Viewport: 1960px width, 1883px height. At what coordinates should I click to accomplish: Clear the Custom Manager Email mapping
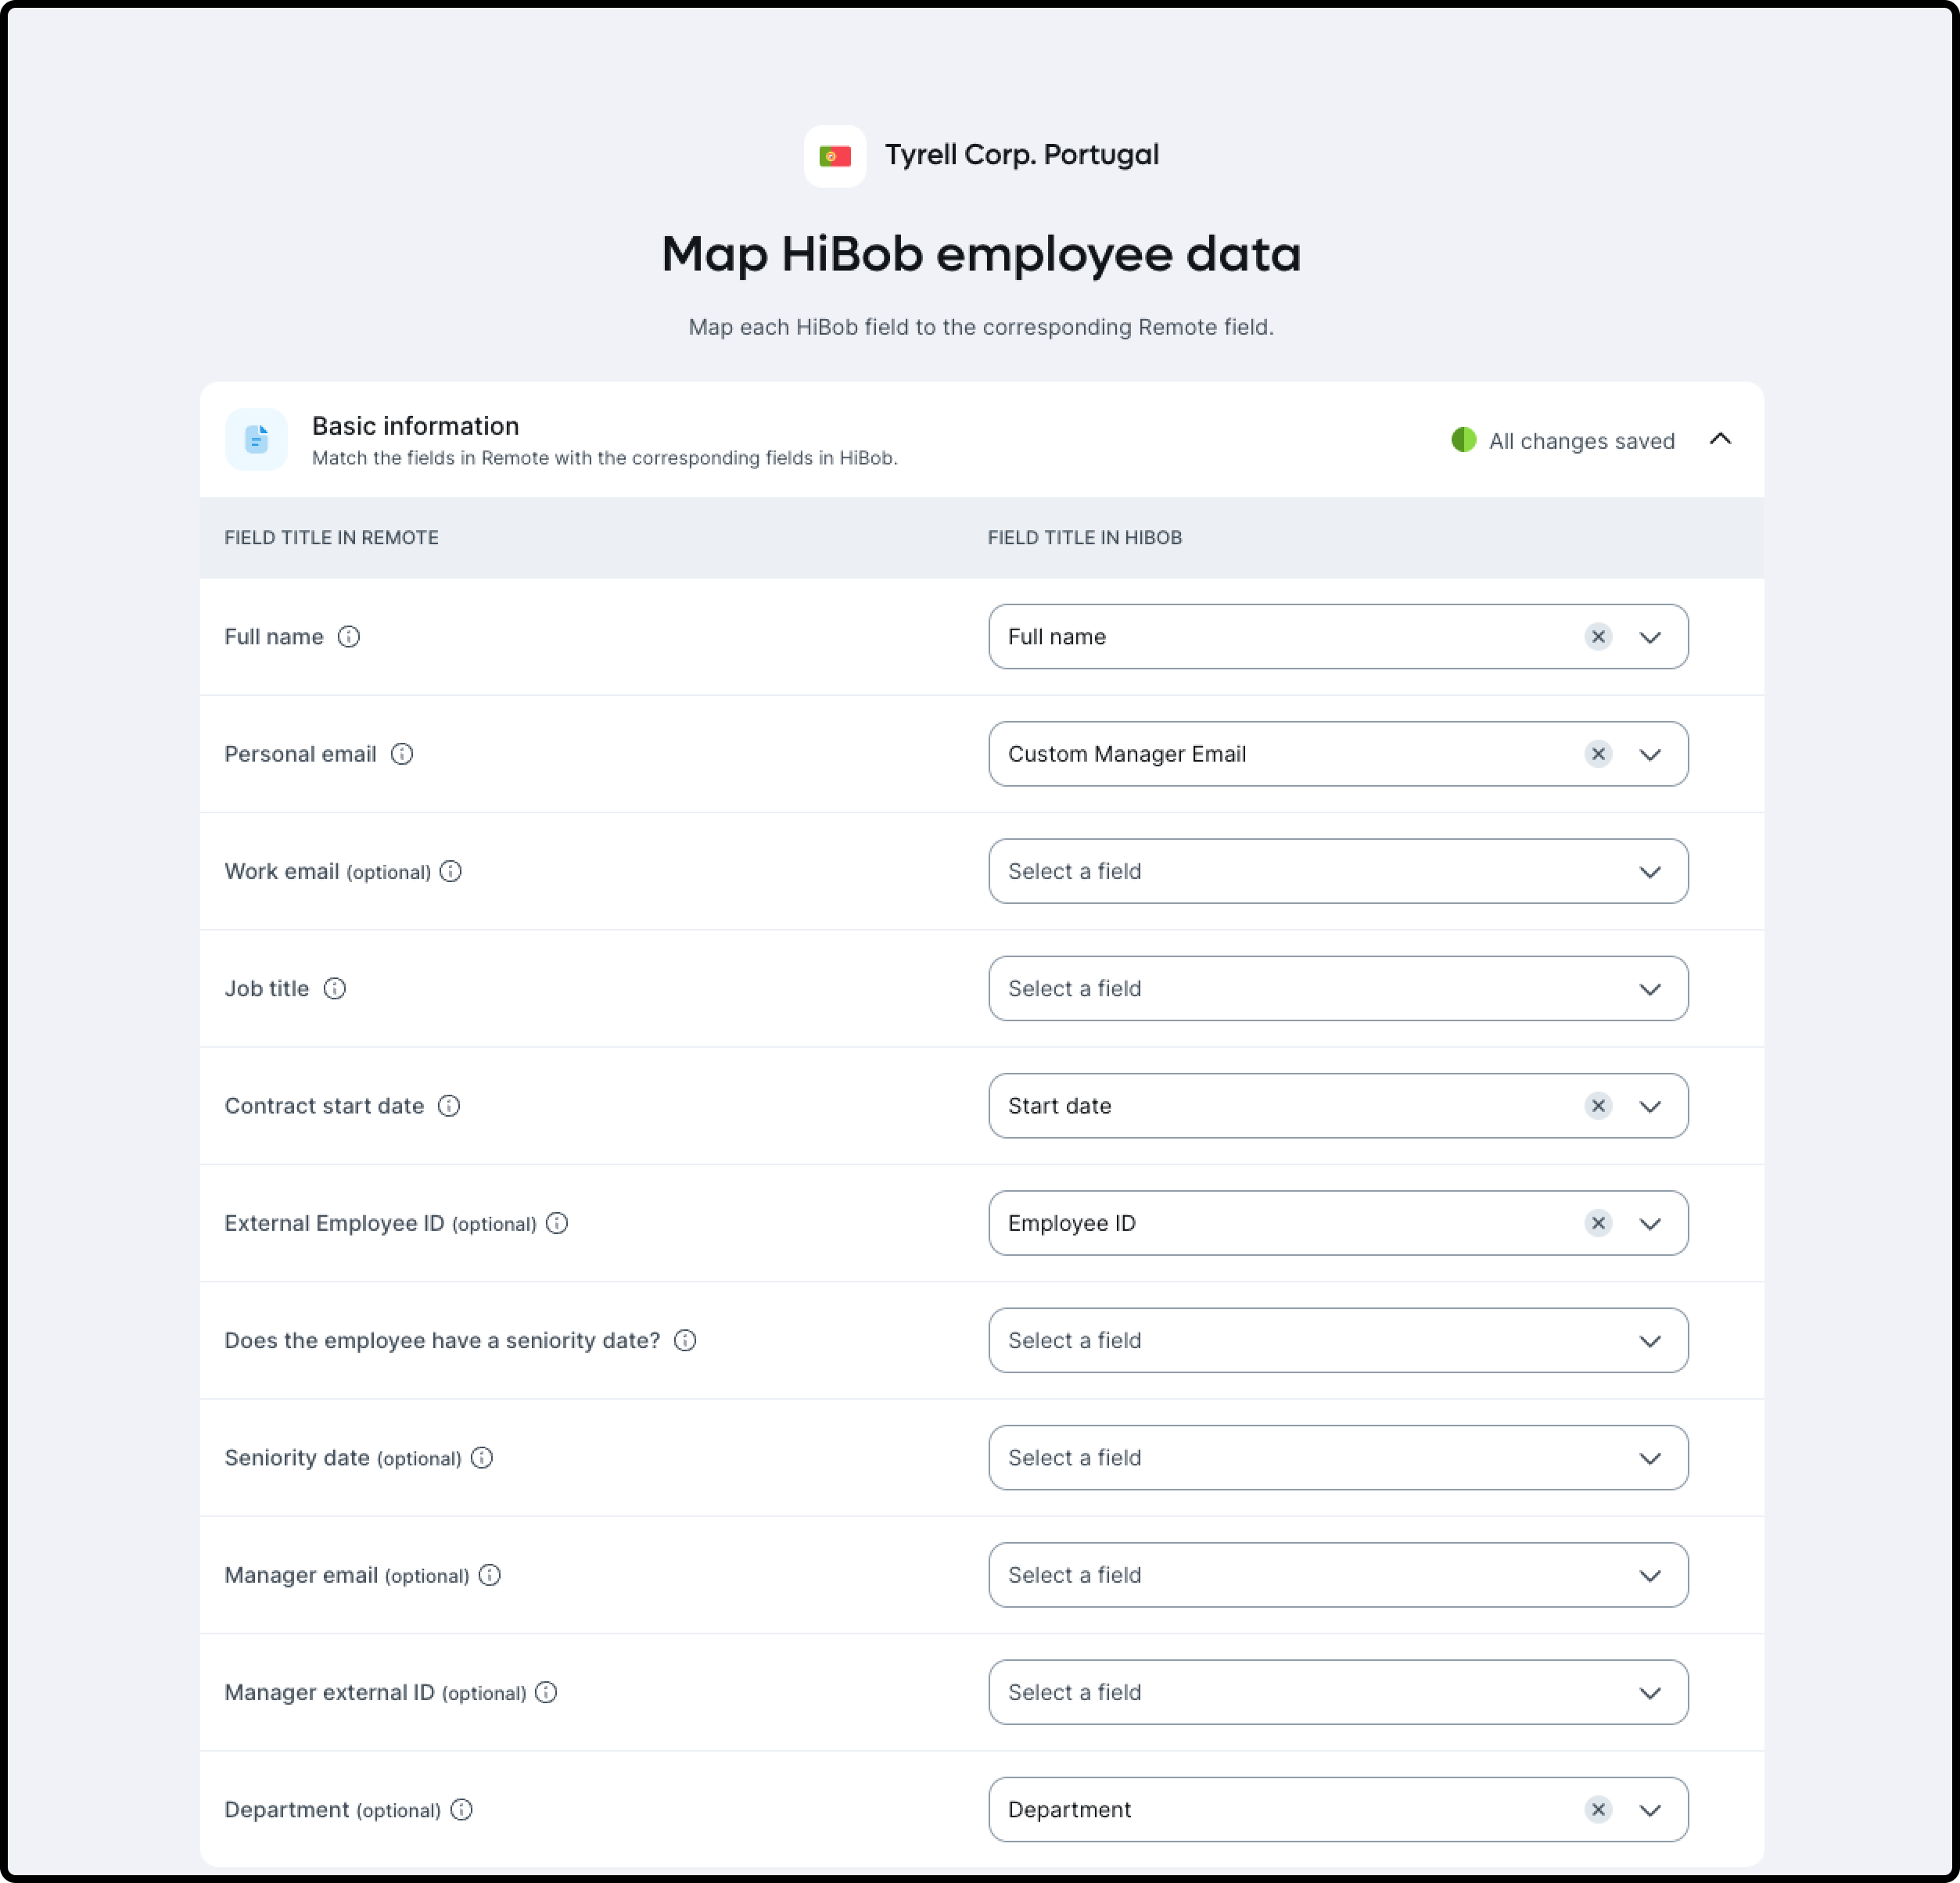tap(1598, 754)
